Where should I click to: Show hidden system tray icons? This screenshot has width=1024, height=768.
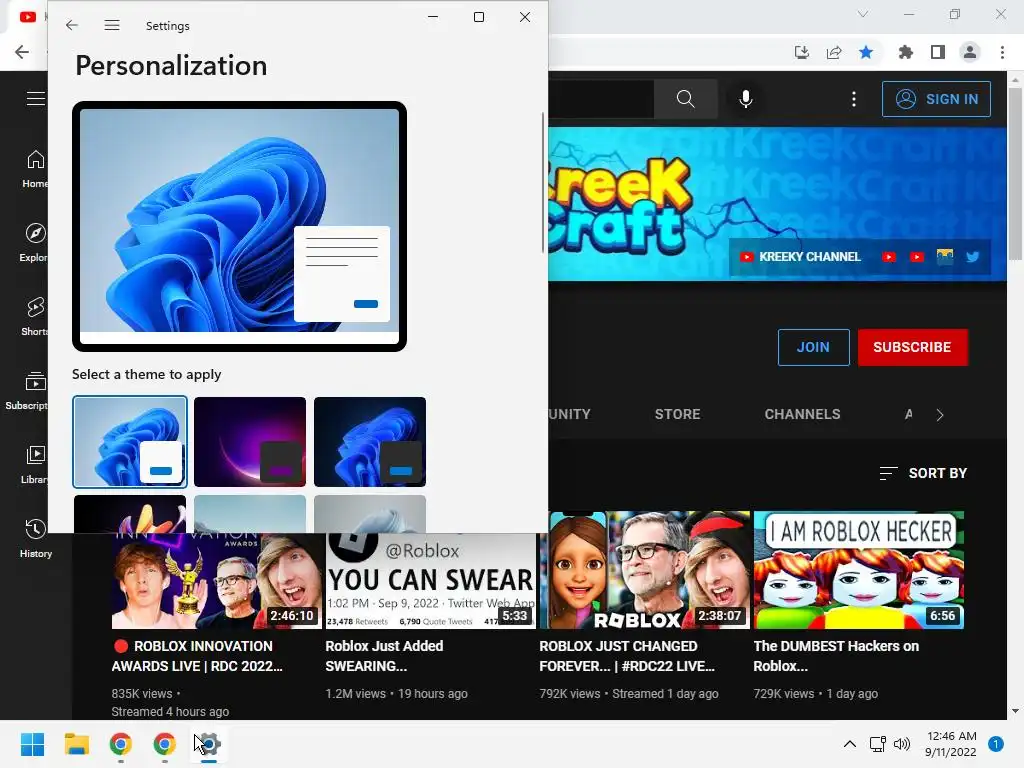pos(849,744)
